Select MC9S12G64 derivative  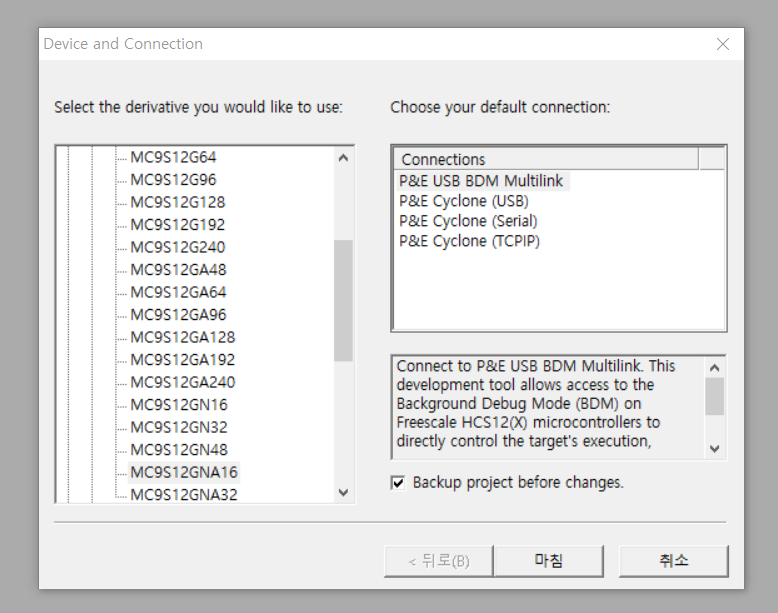(x=173, y=157)
